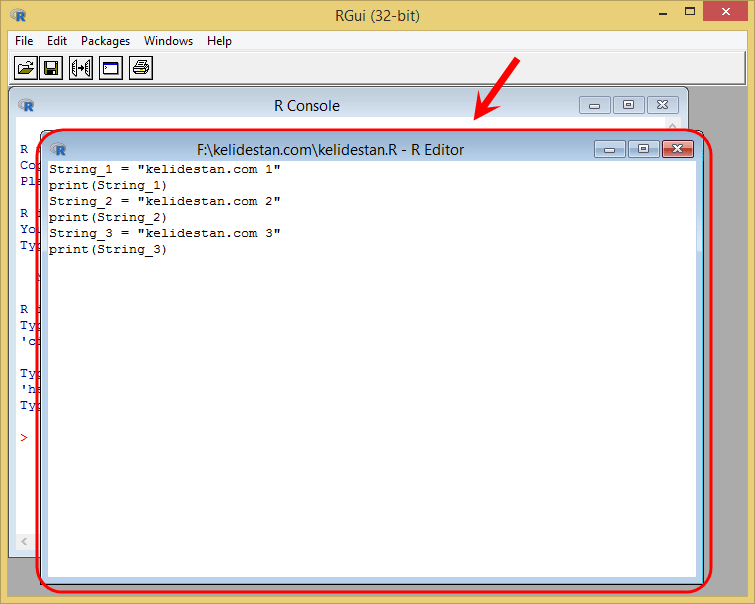
Task: Click the line String_1 = "kelidestan.com 1"
Action: pyautogui.click(x=165, y=170)
